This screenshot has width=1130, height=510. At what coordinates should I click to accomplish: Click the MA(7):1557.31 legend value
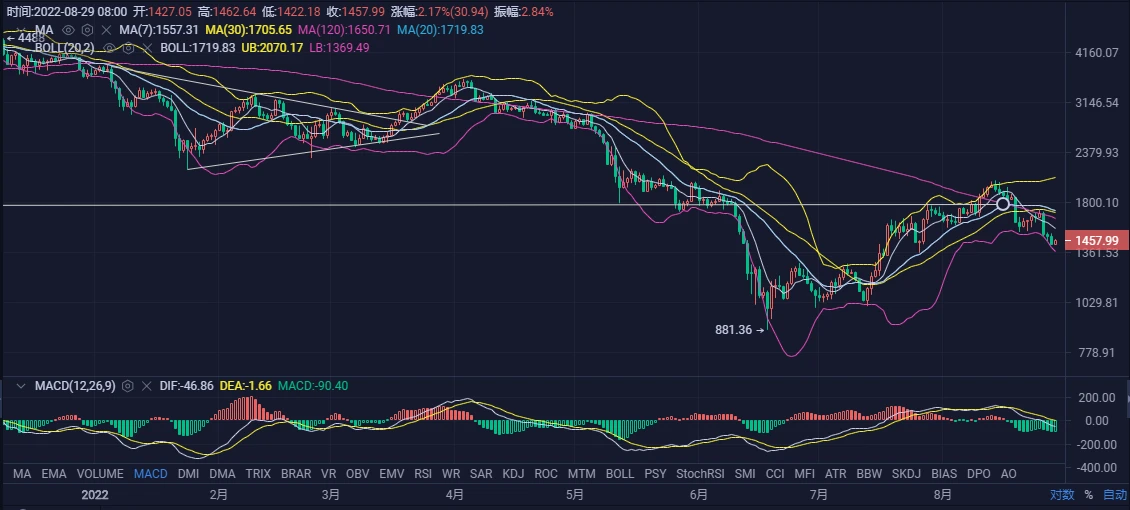coord(160,30)
